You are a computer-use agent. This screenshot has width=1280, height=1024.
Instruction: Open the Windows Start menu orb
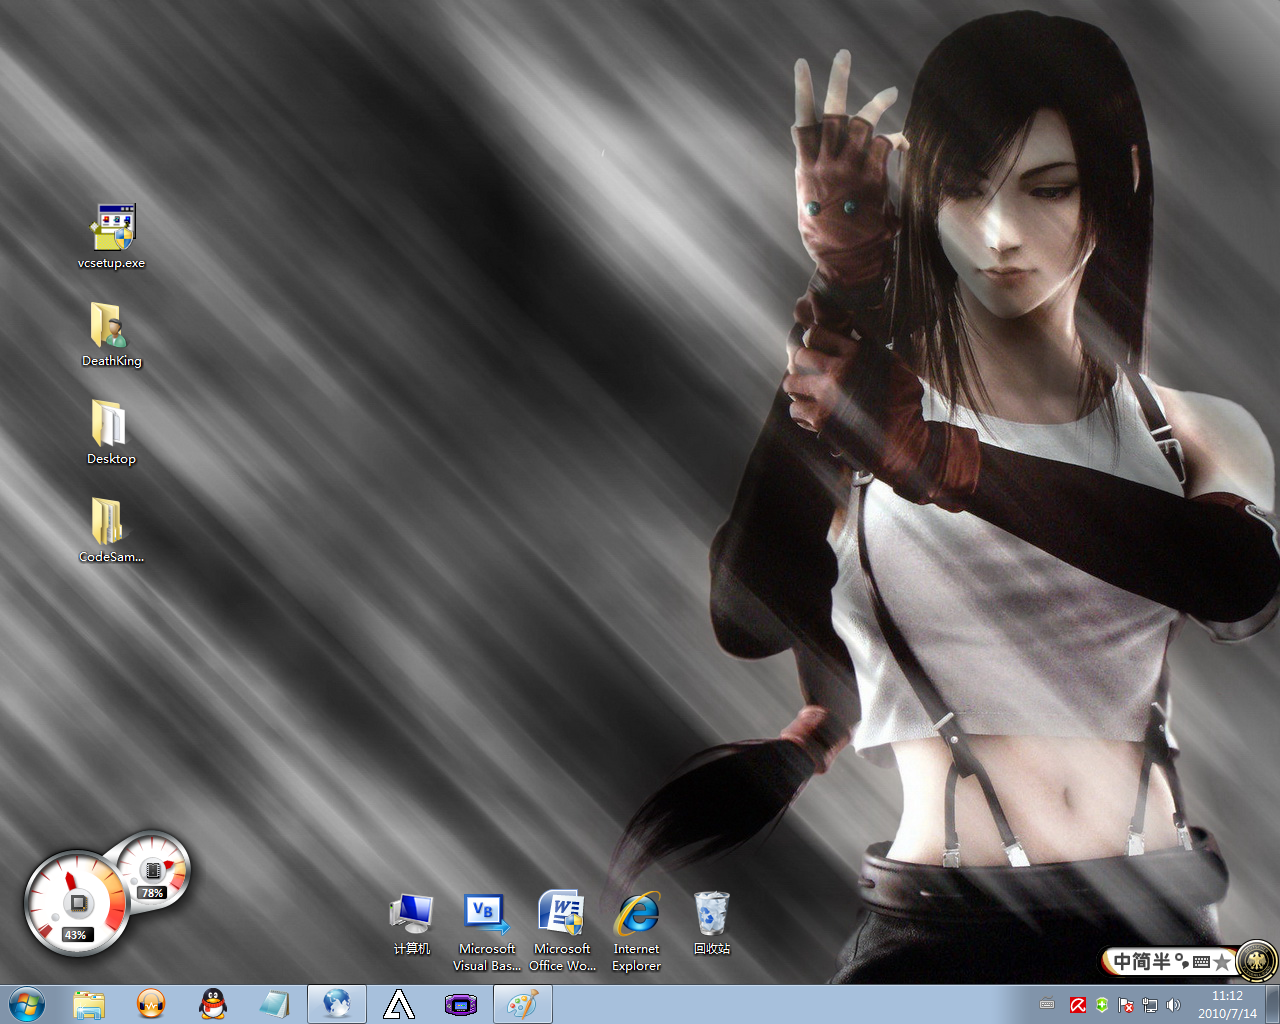coord(27,1004)
